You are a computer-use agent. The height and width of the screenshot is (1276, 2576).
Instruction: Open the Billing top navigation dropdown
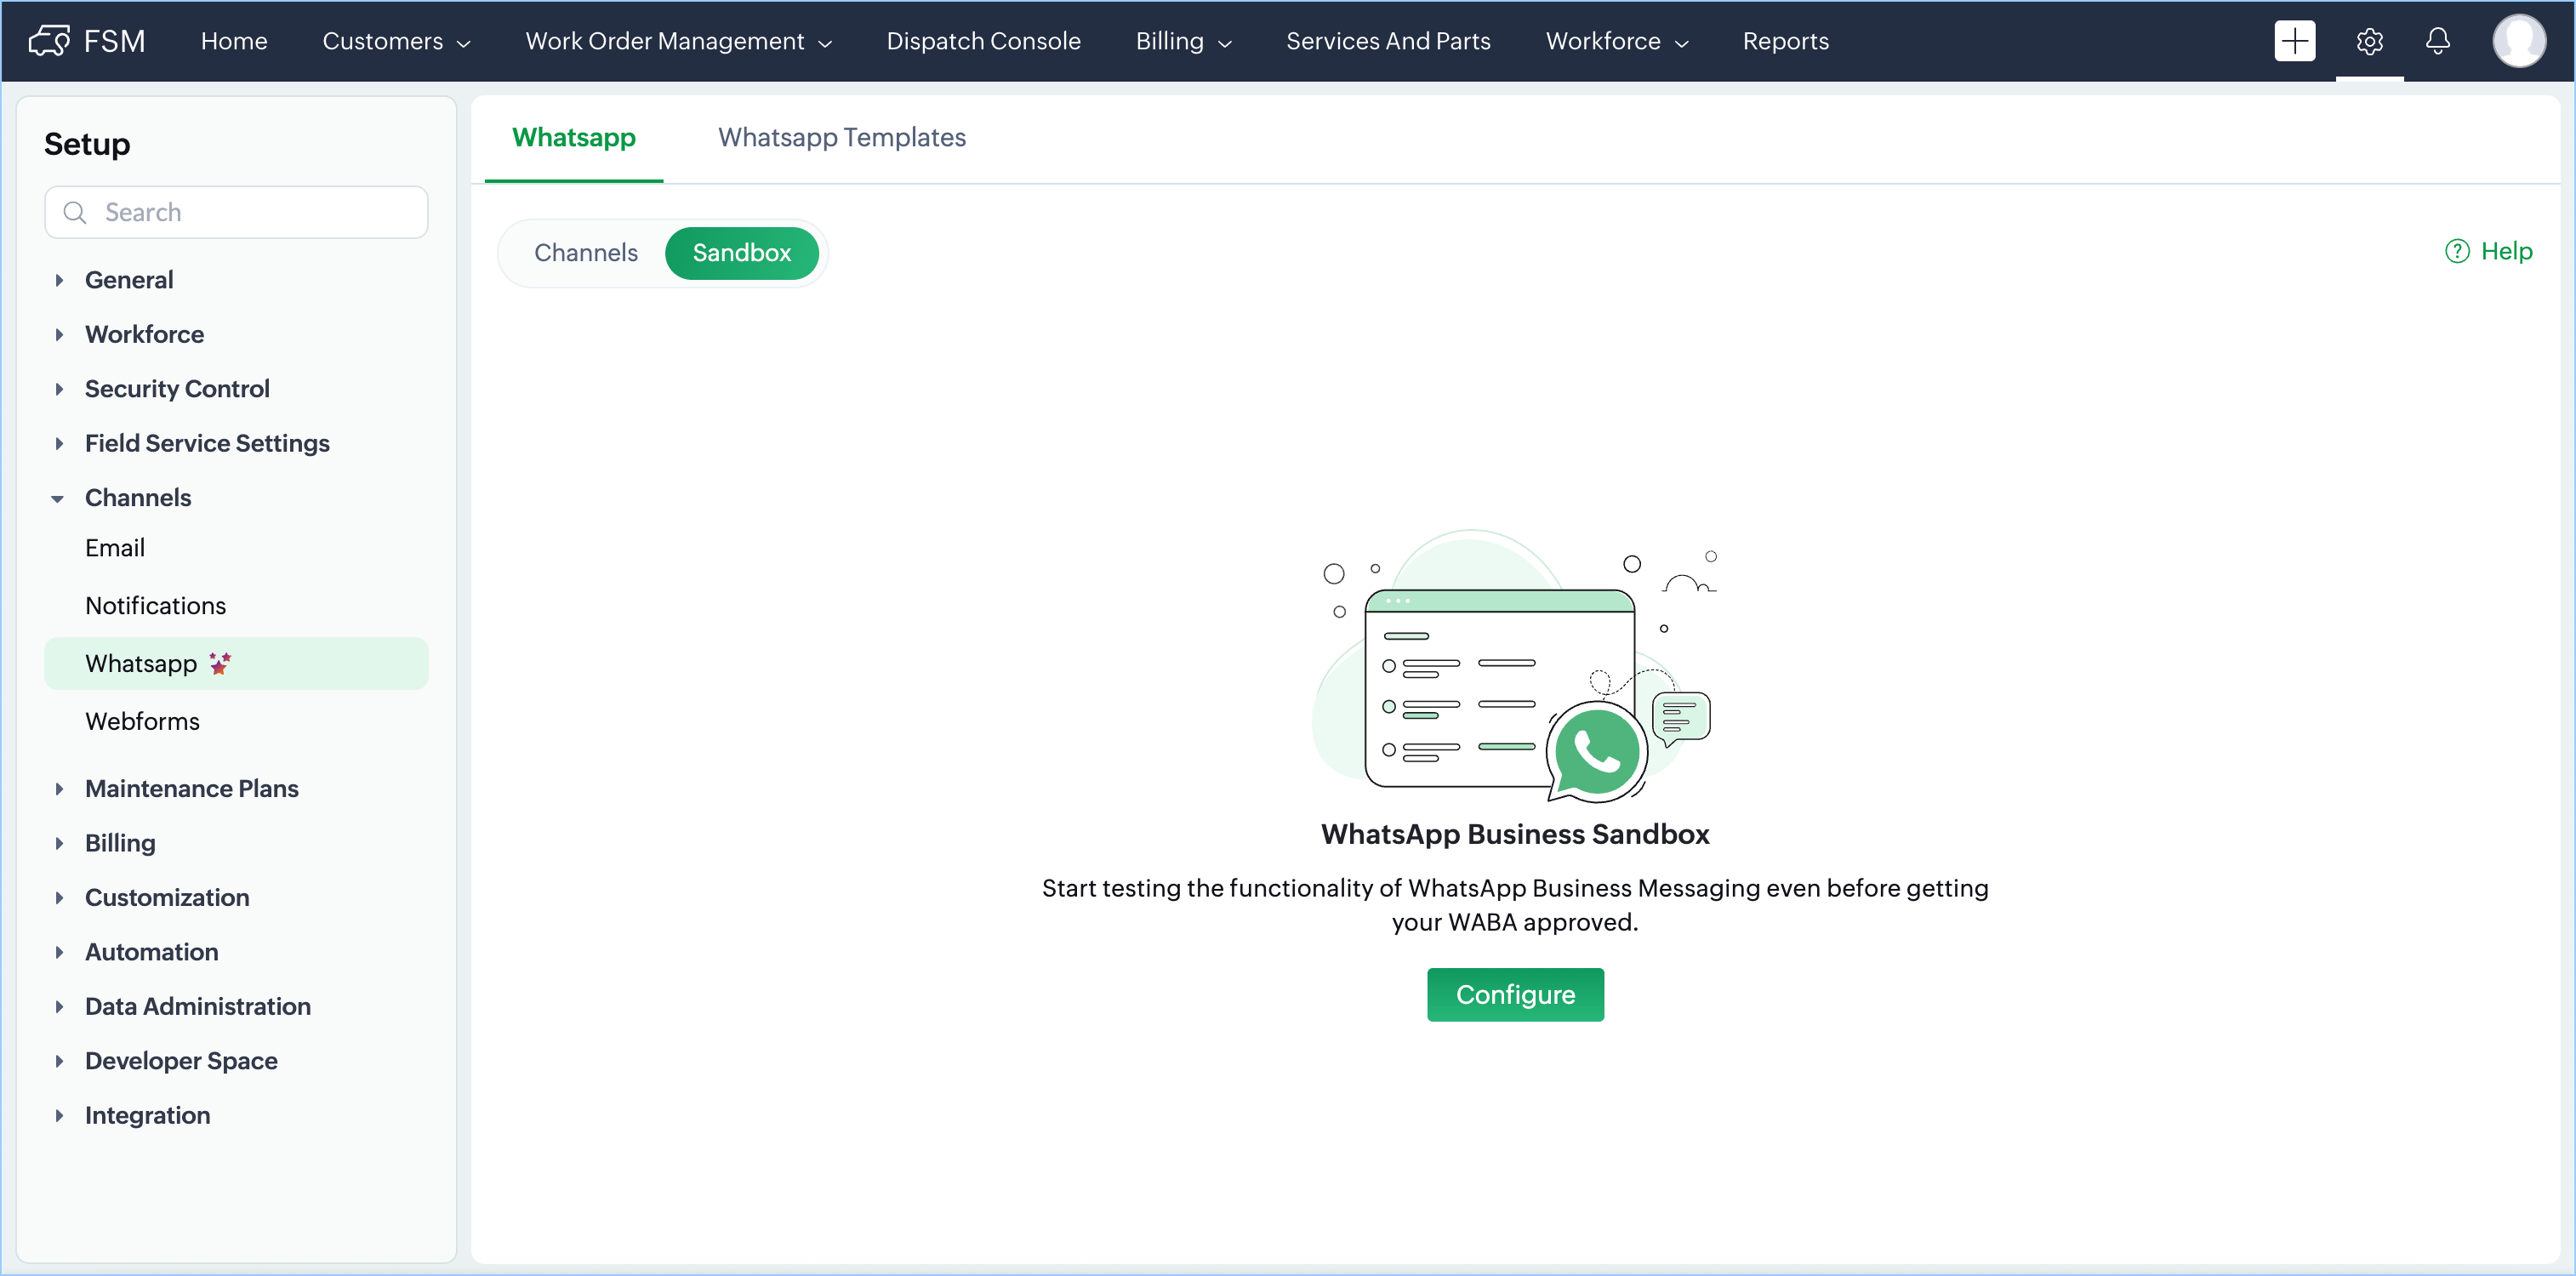pos(1183,41)
